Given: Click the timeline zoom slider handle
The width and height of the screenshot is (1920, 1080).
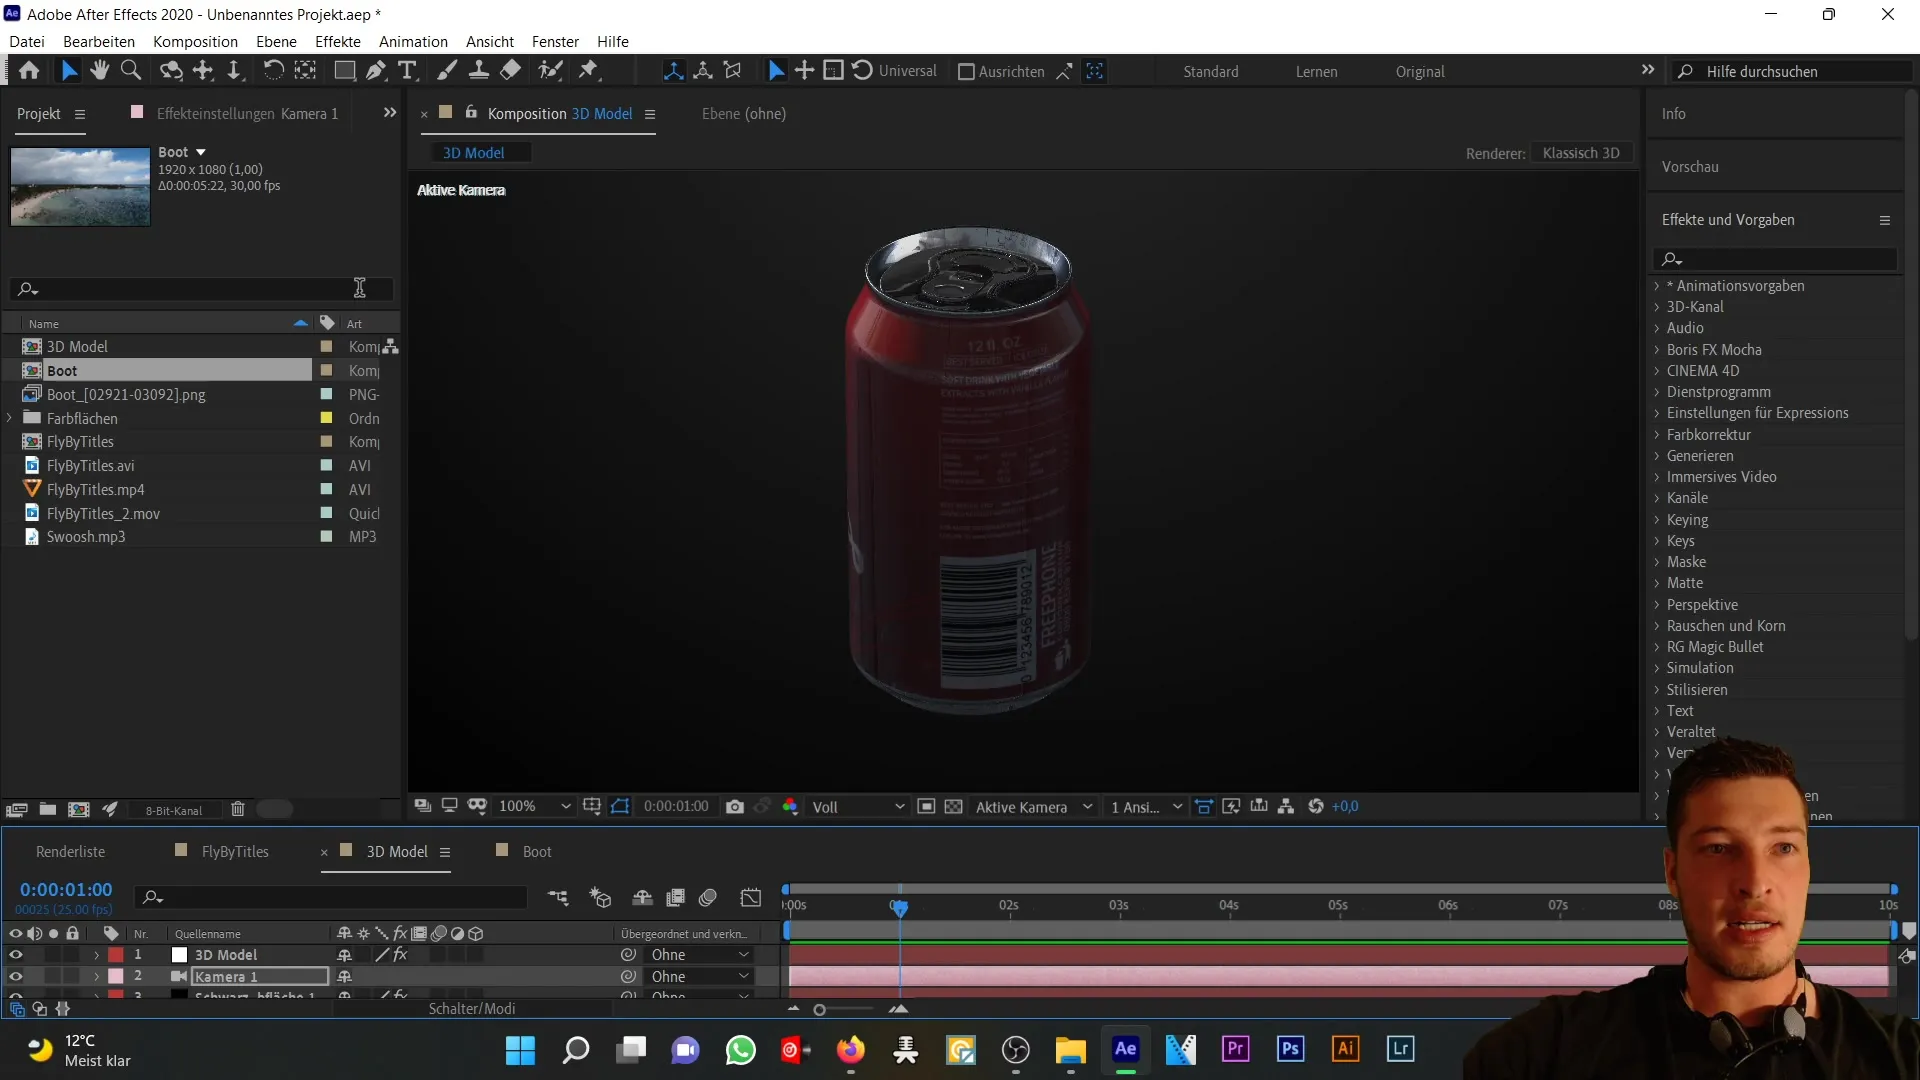Looking at the screenshot, I should (819, 1010).
